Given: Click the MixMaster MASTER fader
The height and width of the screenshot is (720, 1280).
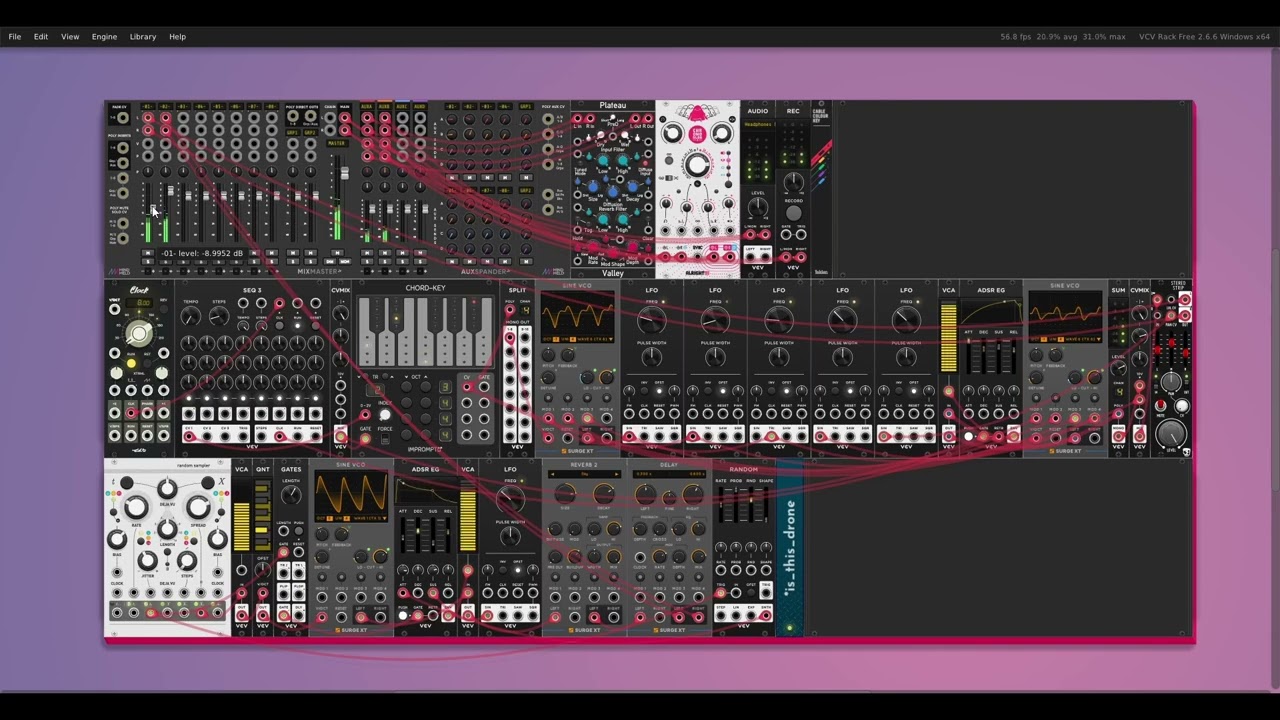Looking at the screenshot, I should click(x=345, y=173).
